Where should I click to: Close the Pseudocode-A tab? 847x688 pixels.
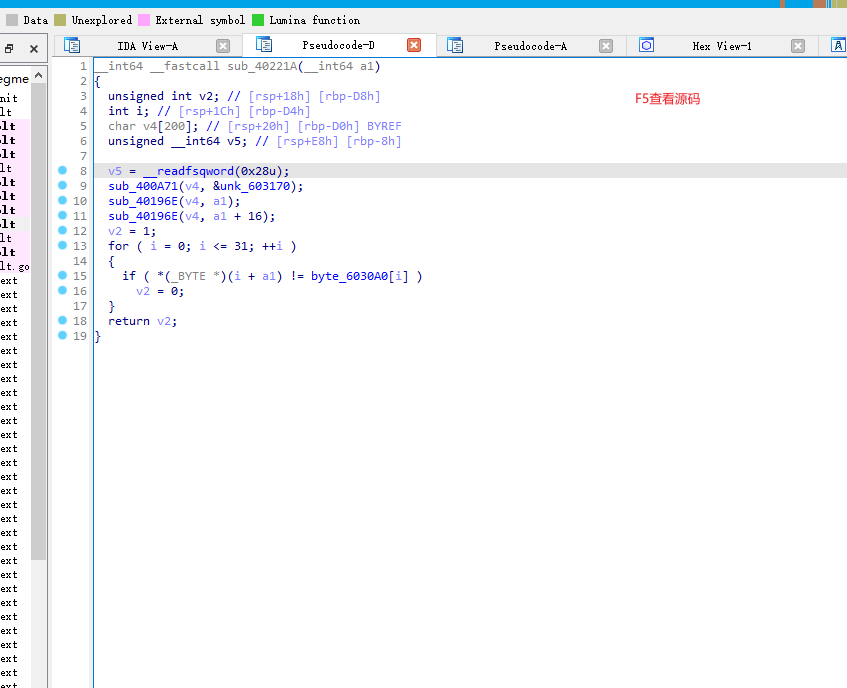pos(606,46)
